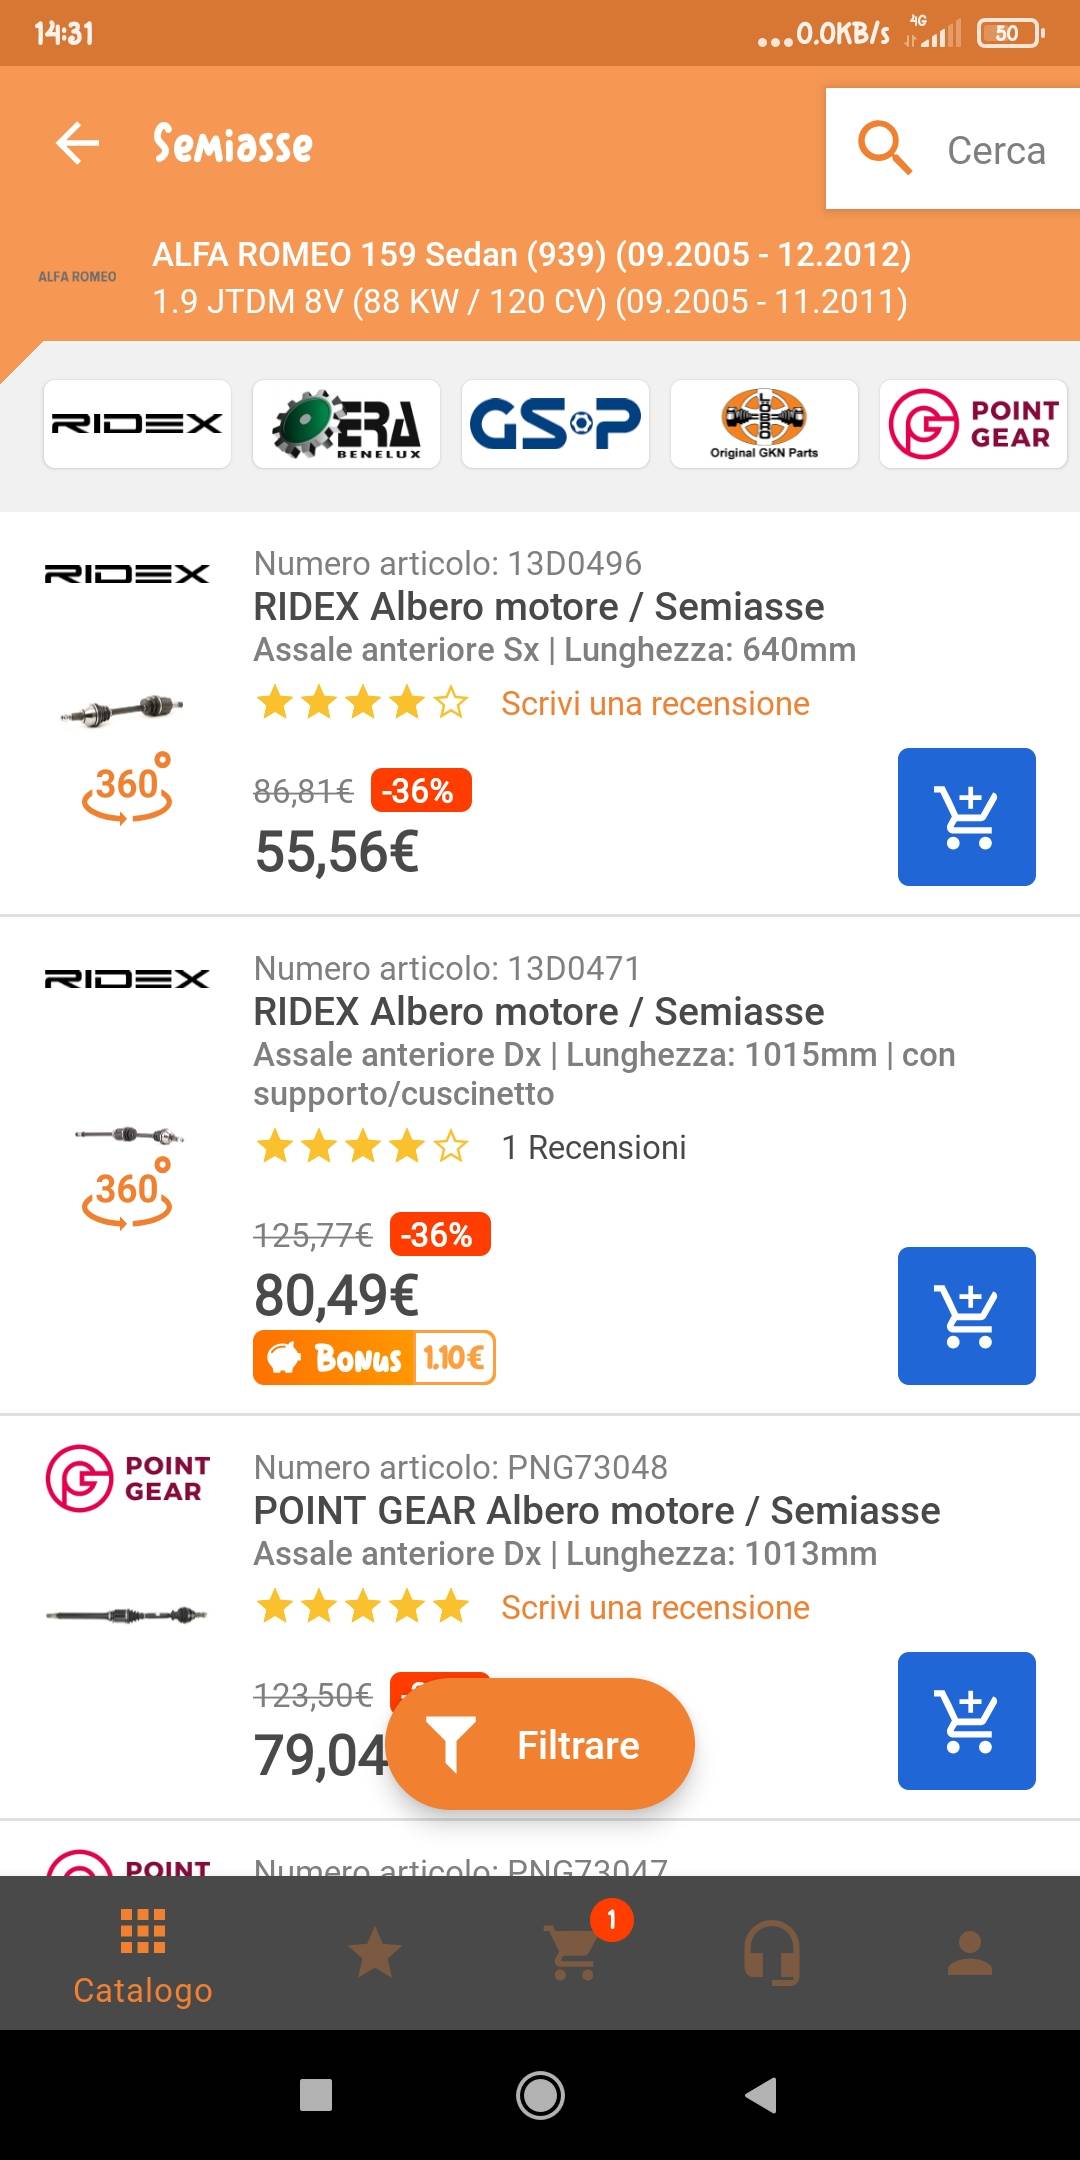The image size is (1080, 2160).
Task: Open the Filtrare filter button
Action: [541, 1745]
